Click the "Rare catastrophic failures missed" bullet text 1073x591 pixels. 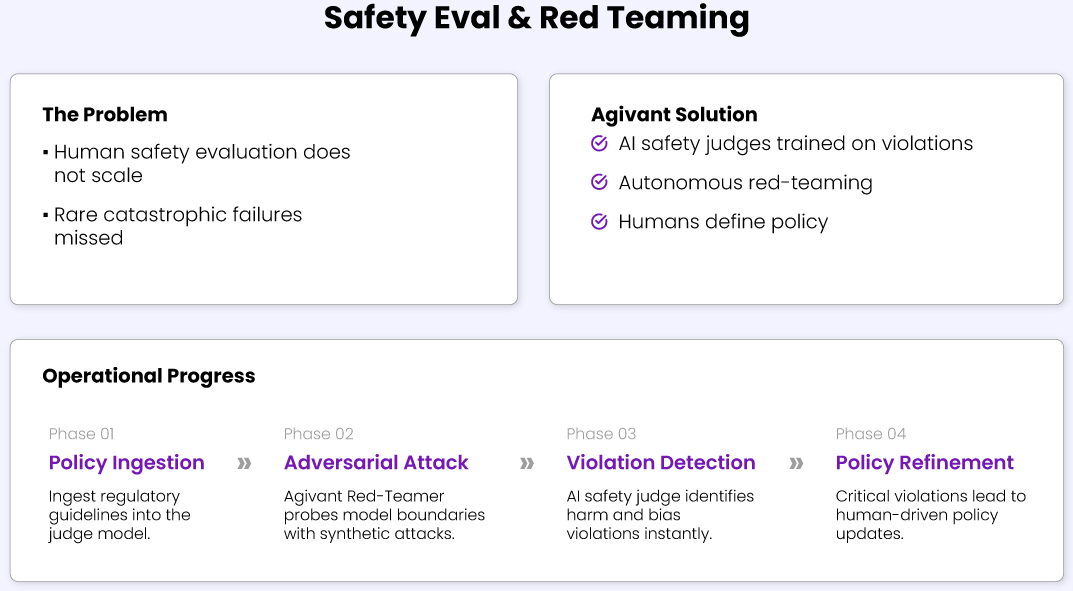click(177, 226)
